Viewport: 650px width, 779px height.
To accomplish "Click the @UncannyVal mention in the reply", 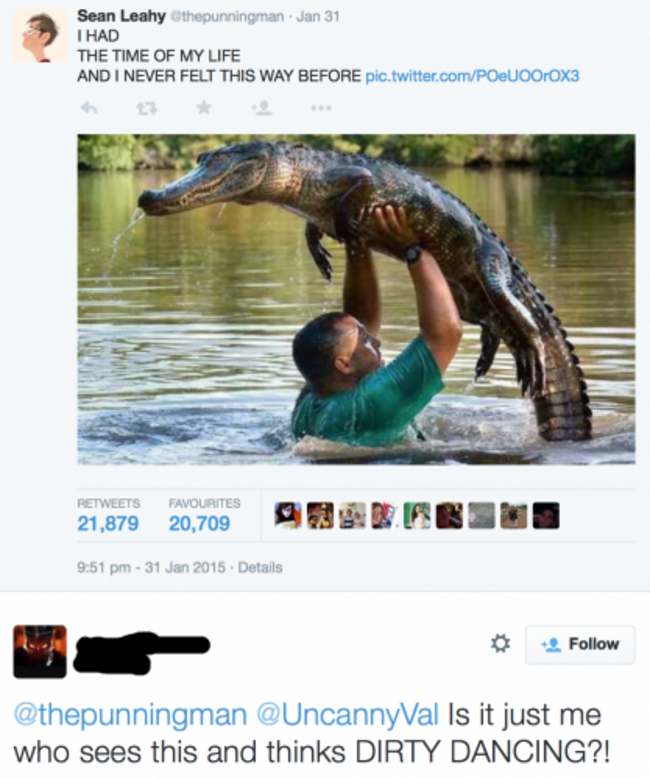I will 347,715.
